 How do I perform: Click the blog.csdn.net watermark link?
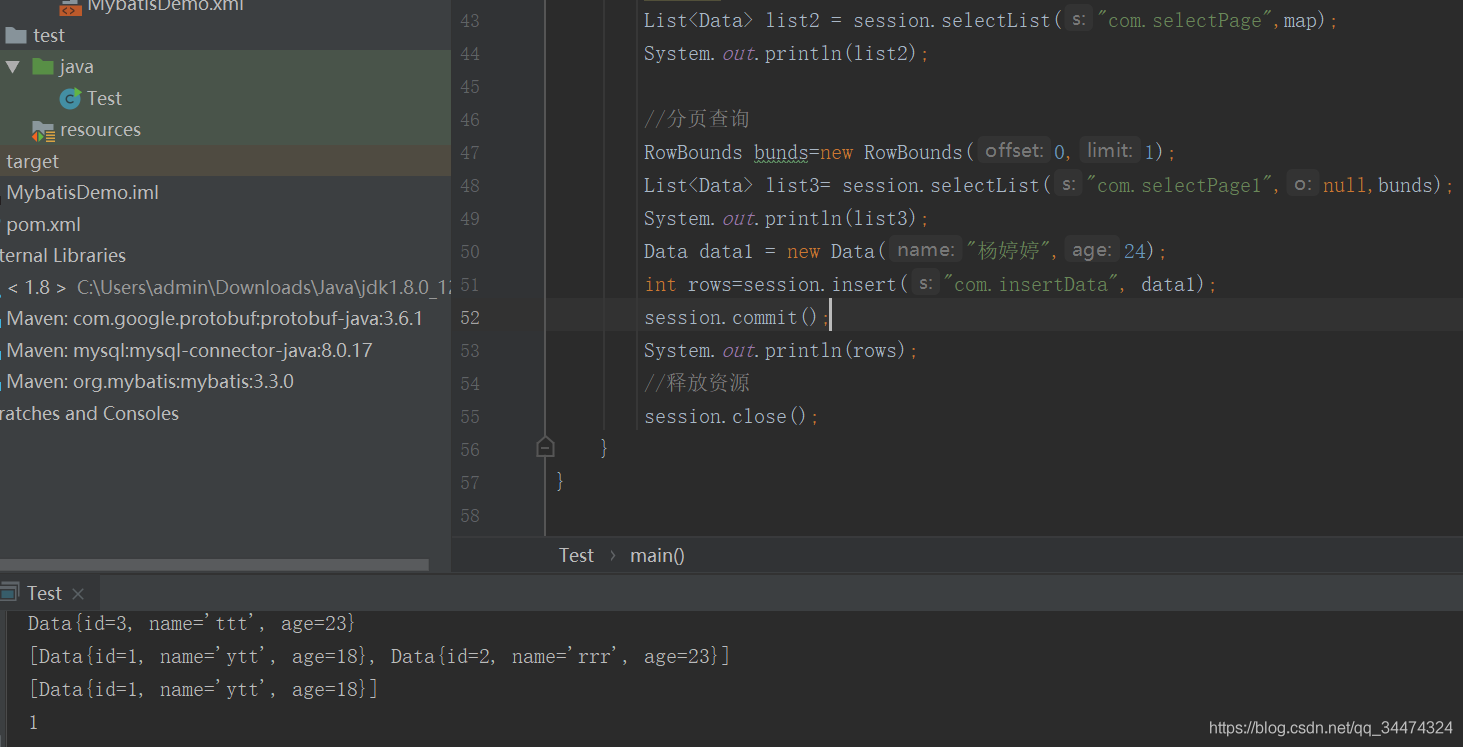click(x=1330, y=728)
